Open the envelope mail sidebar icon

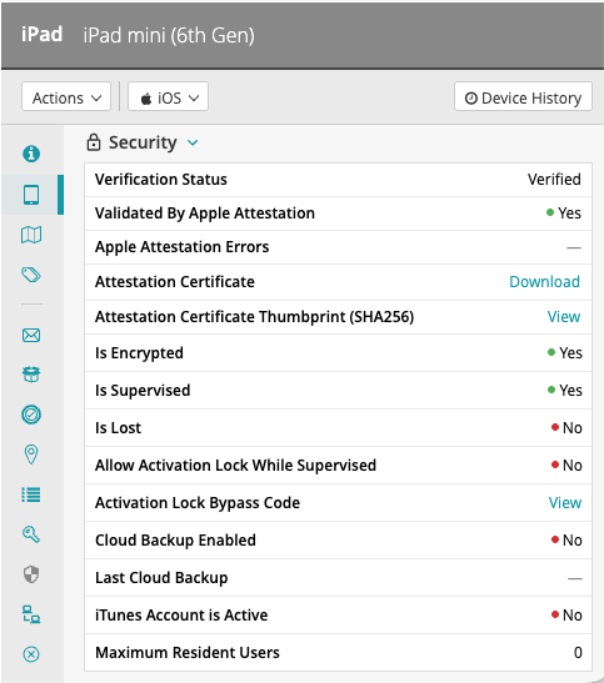[x=31, y=336]
